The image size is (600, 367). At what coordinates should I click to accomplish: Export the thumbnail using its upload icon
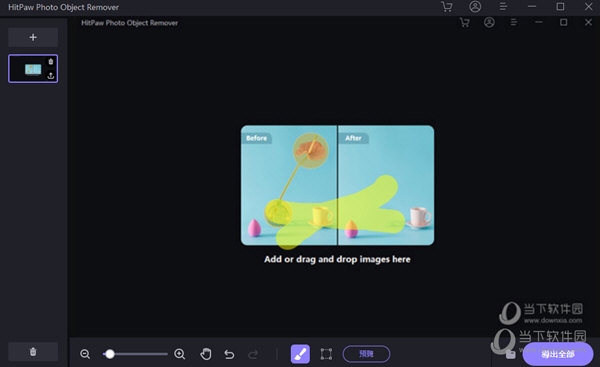tap(51, 76)
